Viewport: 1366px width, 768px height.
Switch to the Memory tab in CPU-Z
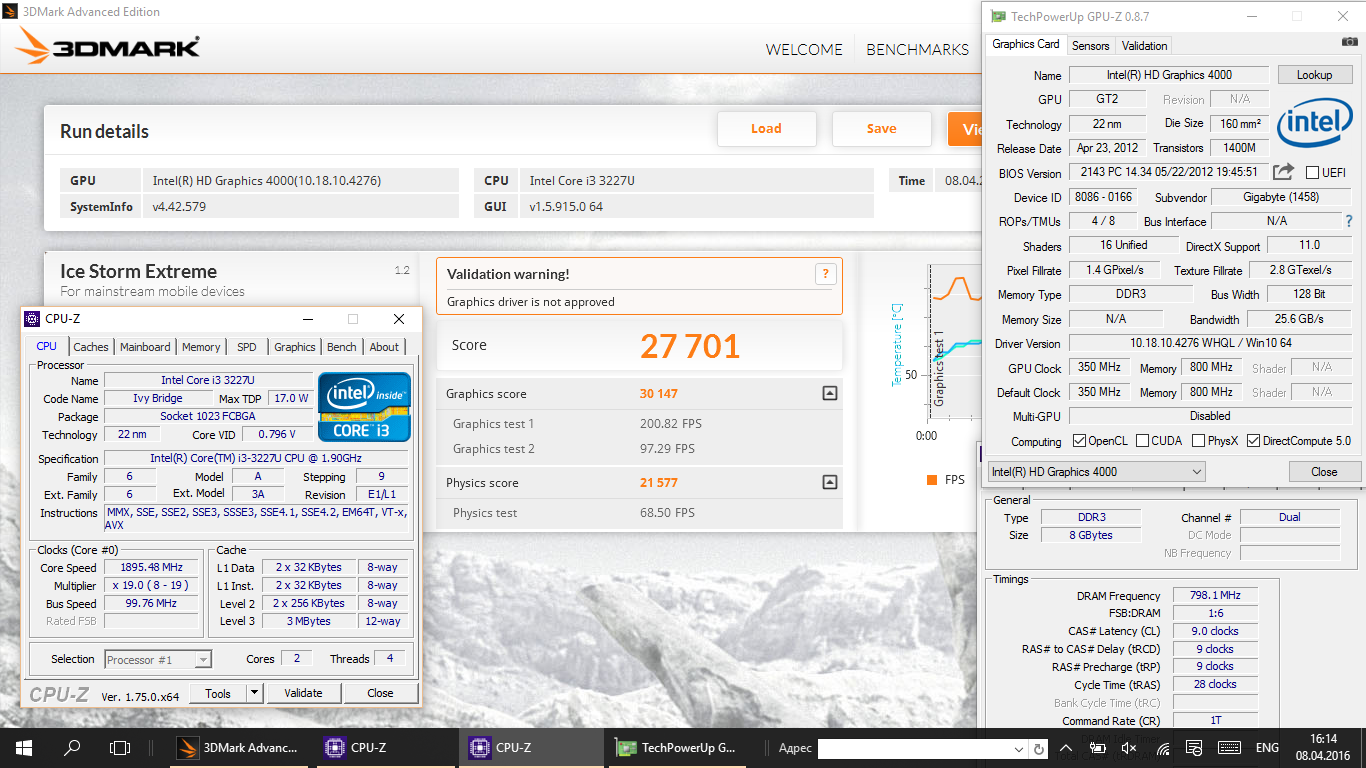click(x=201, y=347)
